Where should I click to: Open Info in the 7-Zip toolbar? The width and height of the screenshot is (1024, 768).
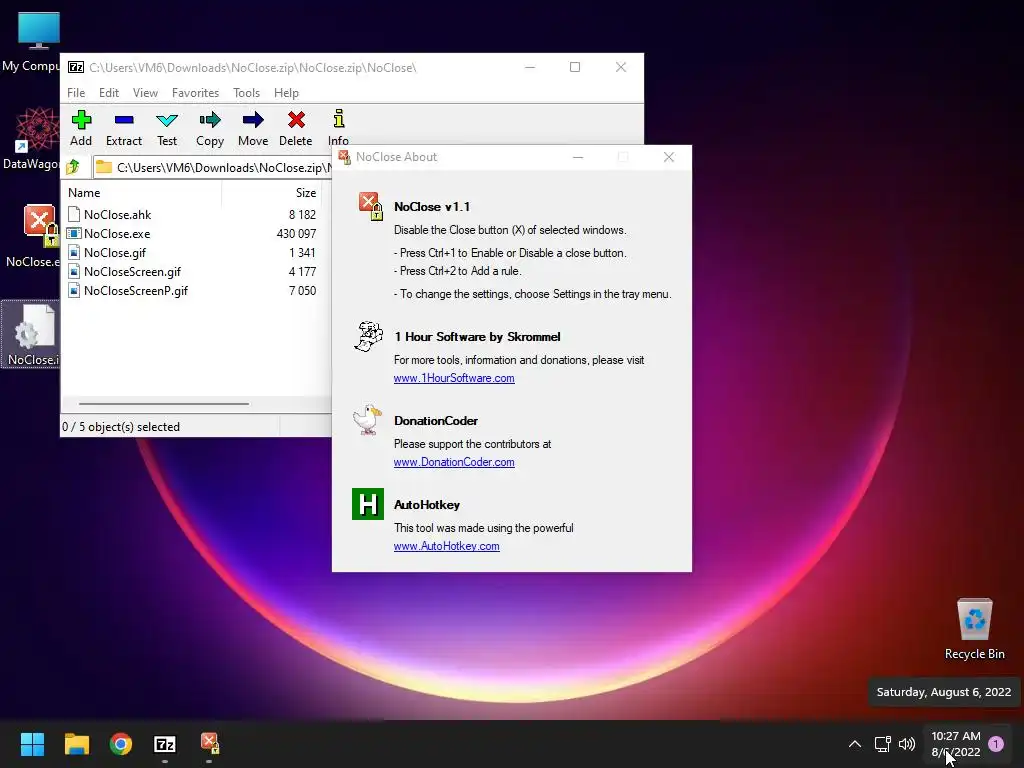[x=338, y=128]
